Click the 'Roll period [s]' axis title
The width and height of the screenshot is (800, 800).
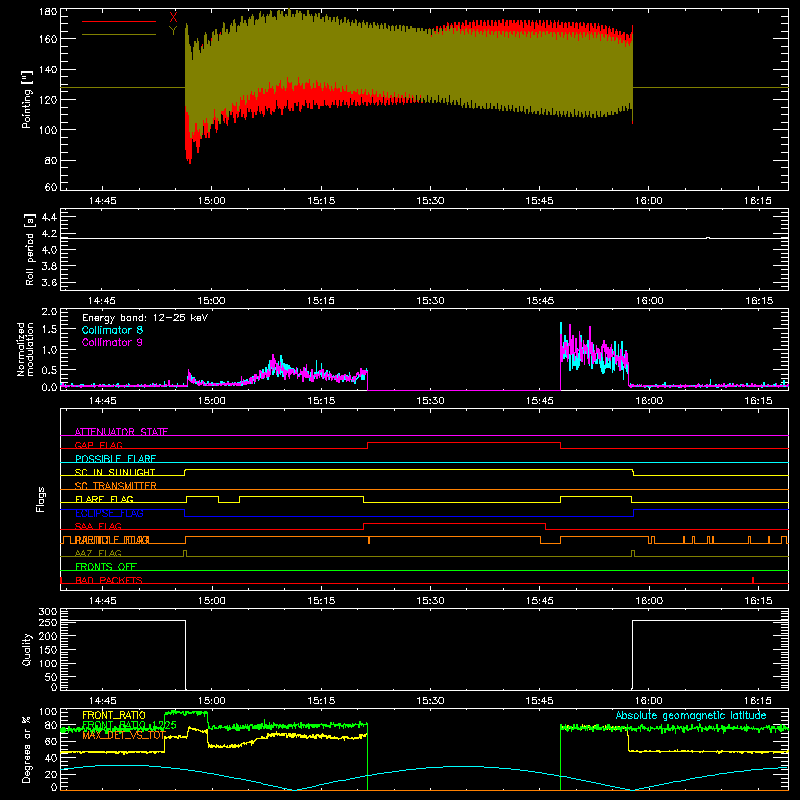[29, 249]
